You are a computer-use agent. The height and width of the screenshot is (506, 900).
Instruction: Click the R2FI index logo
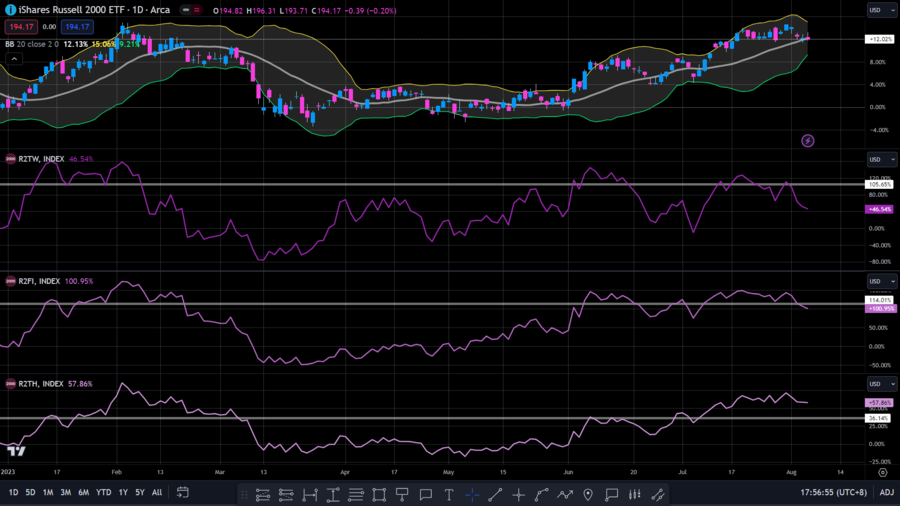click(10, 281)
